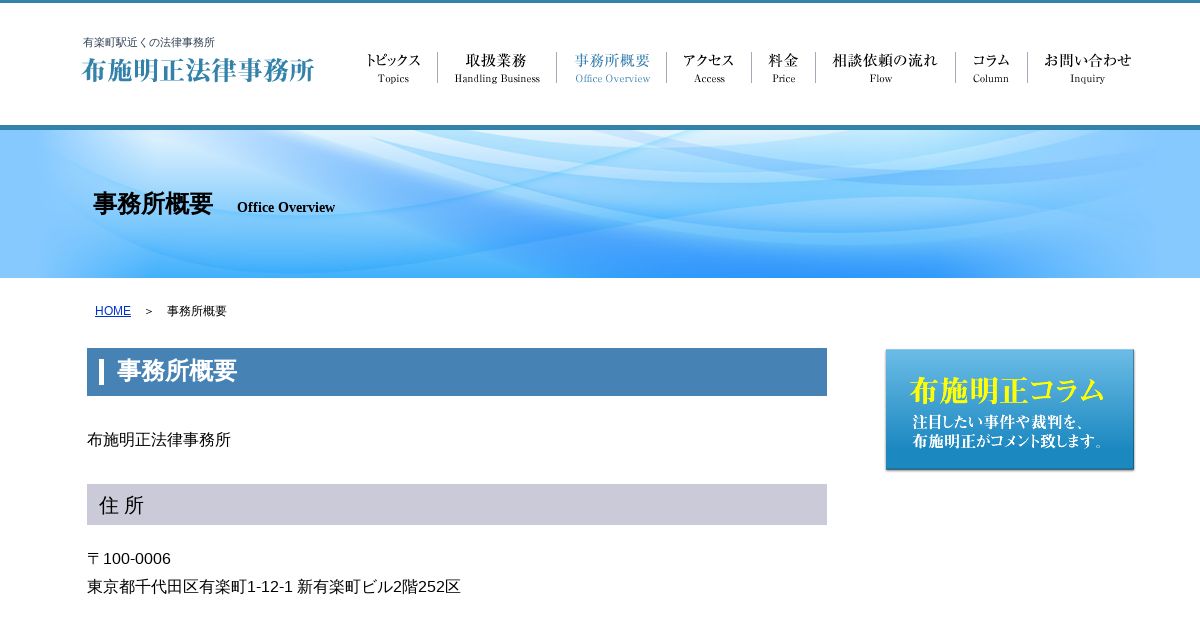
Task: Open the コラム Column menu item
Action: coord(991,67)
